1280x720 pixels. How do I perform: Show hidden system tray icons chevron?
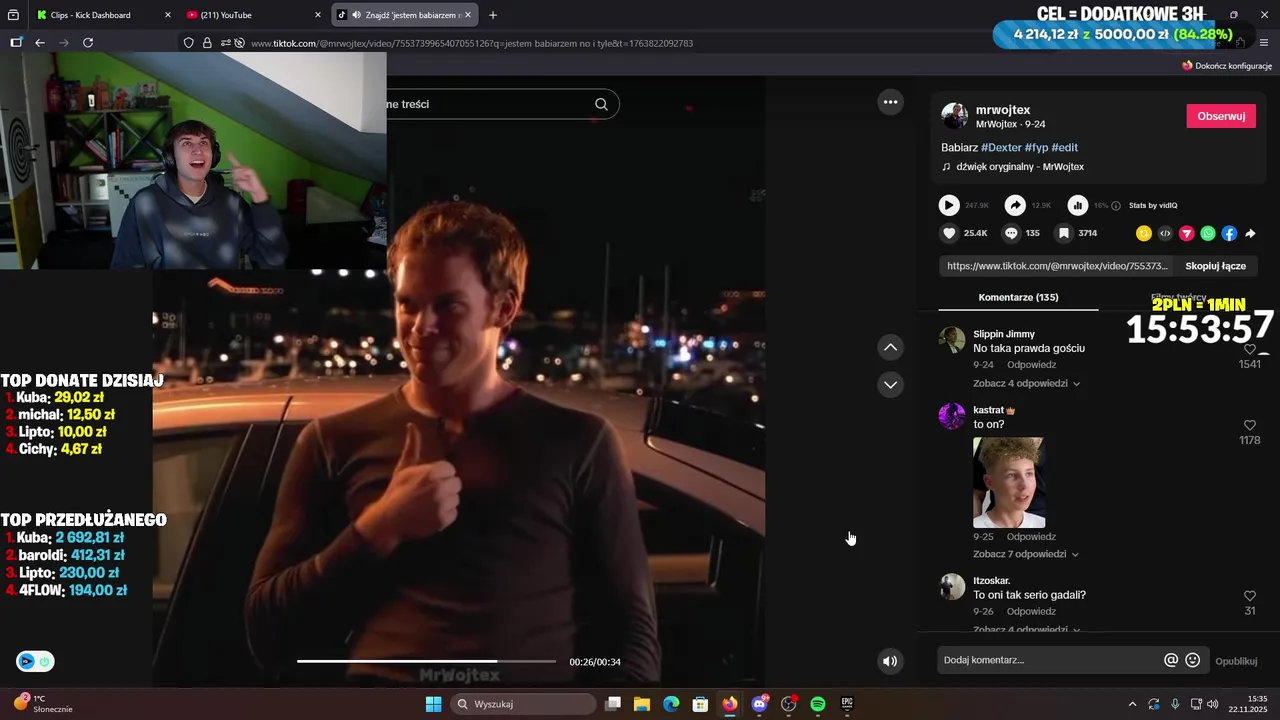[x=1132, y=704]
